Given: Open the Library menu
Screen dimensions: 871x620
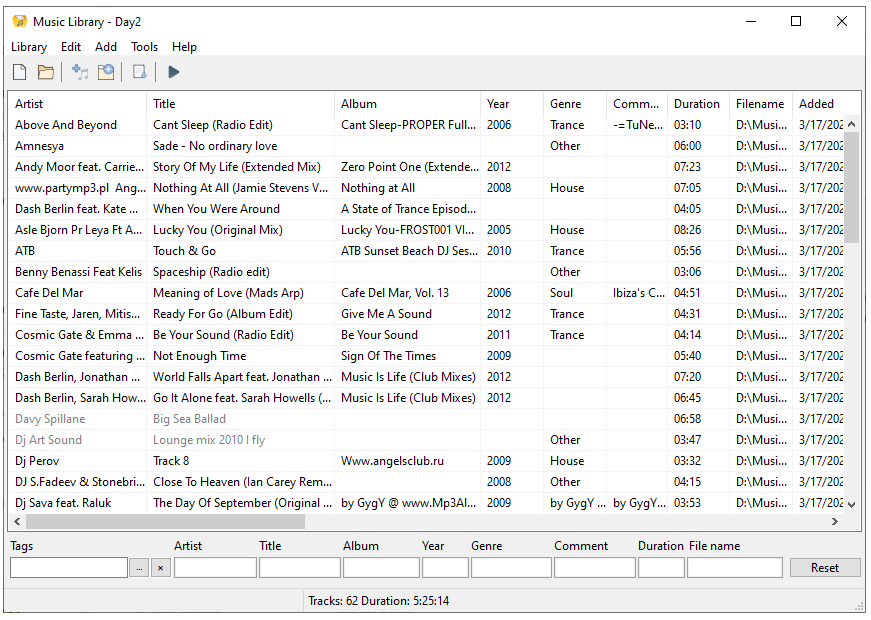Looking at the screenshot, I should (29, 47).
